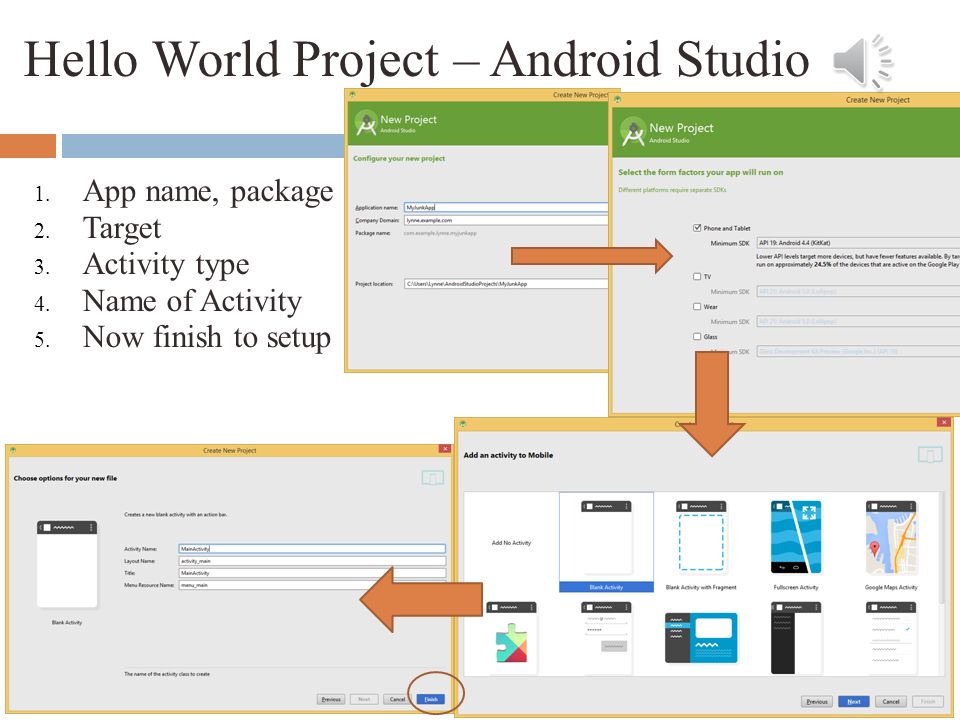Click the Project location input field
Viewport: 960px width, 720px height.
(x=506, y=283)
